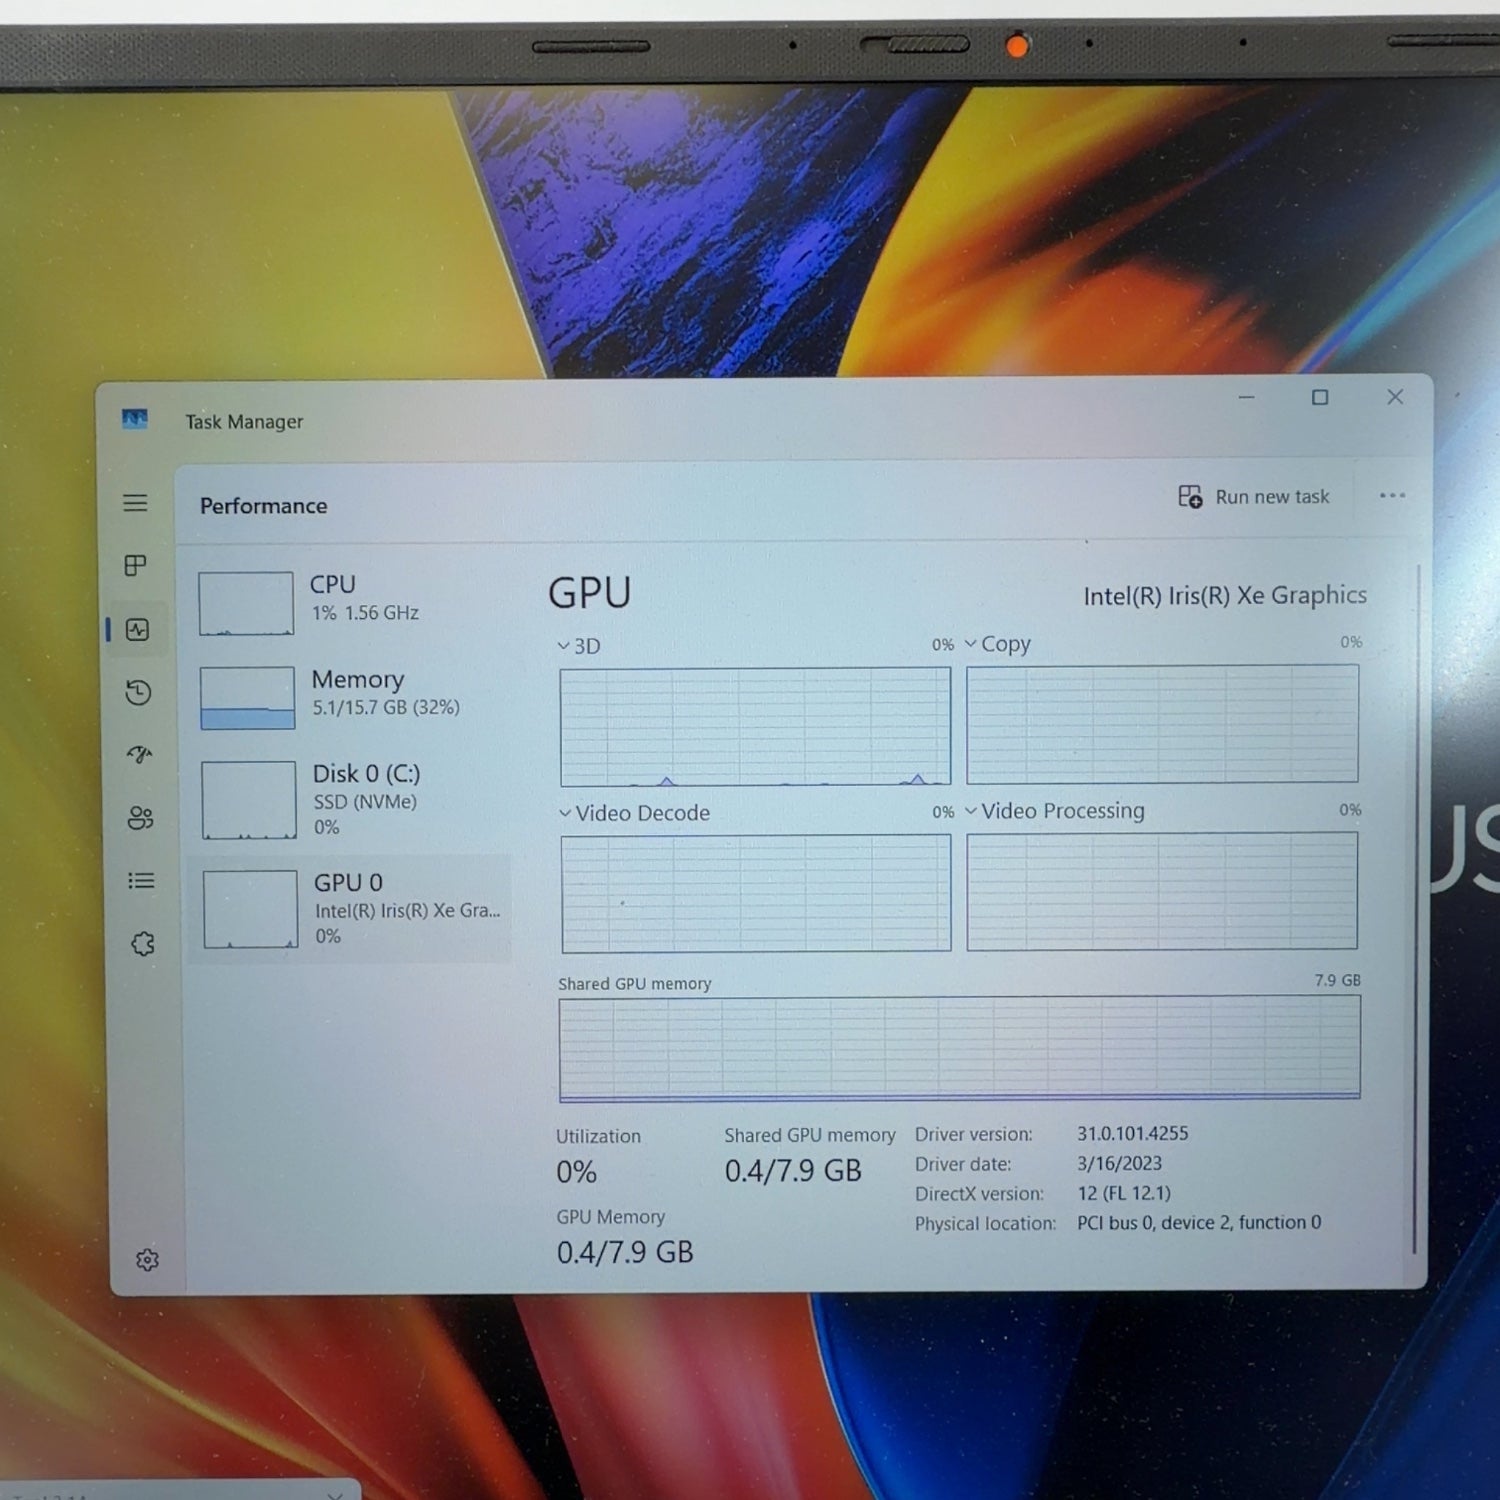Open the three-dot more options menu

[1392, 496]
